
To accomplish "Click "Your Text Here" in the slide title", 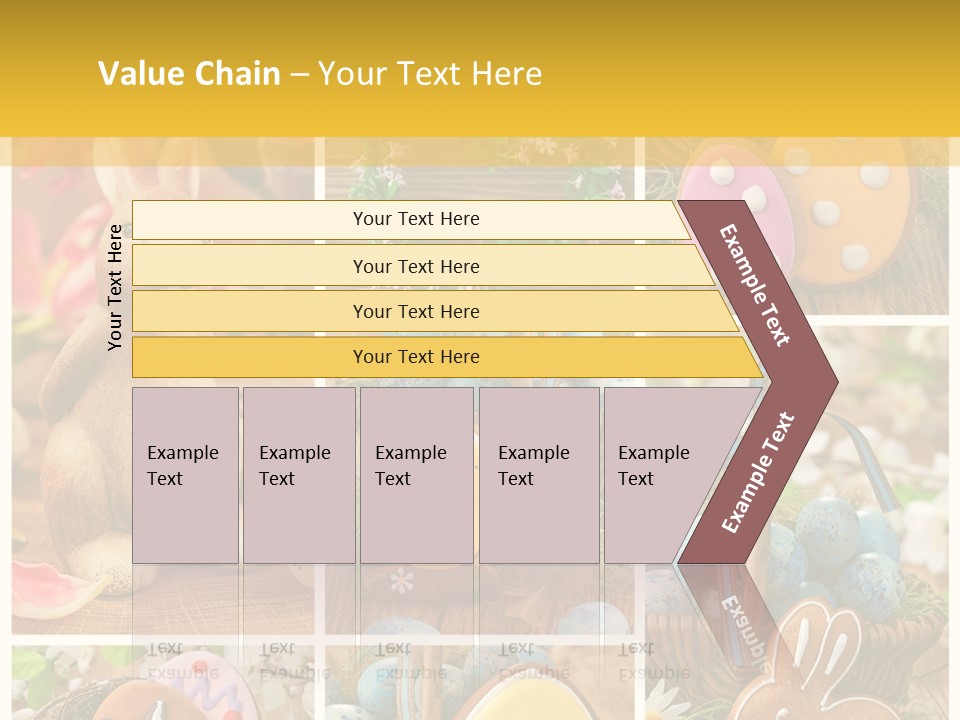I will click(x=430, y=74).
